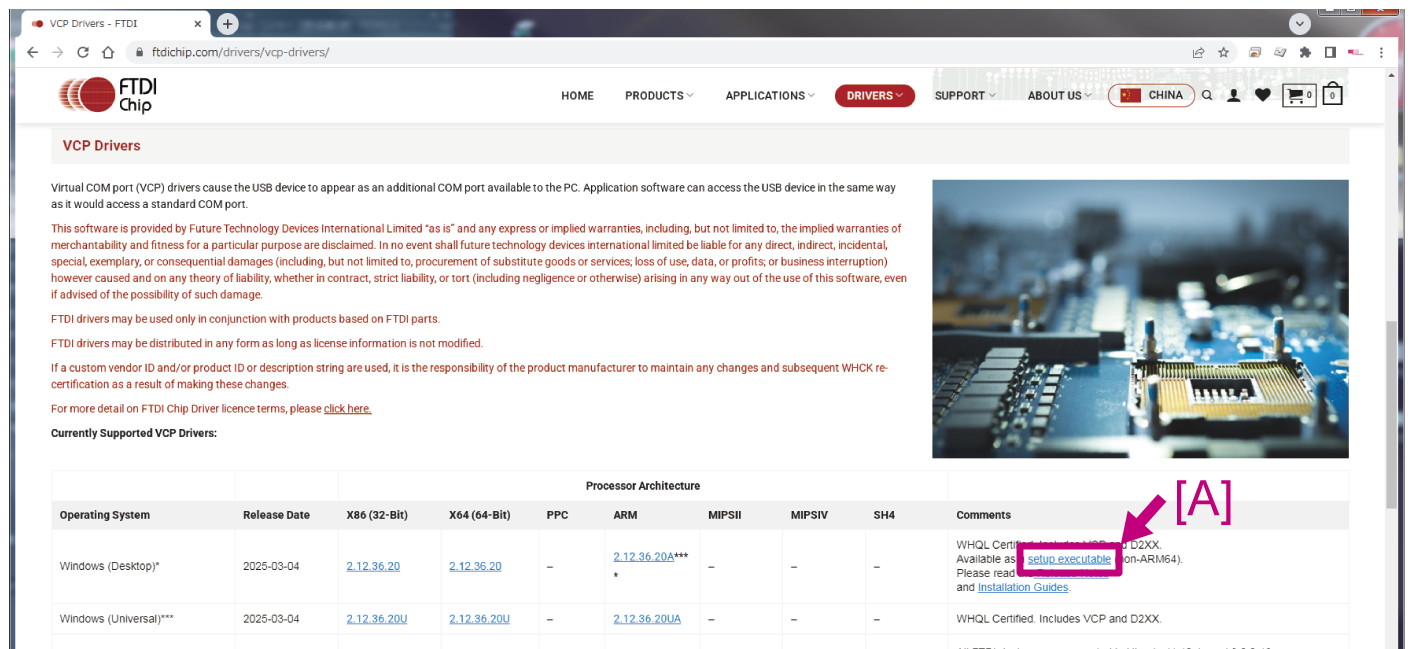The height and width of the screenshot is (649, 1418).
Task: Download the setup executable link
Action: (x=1069, y=559)
